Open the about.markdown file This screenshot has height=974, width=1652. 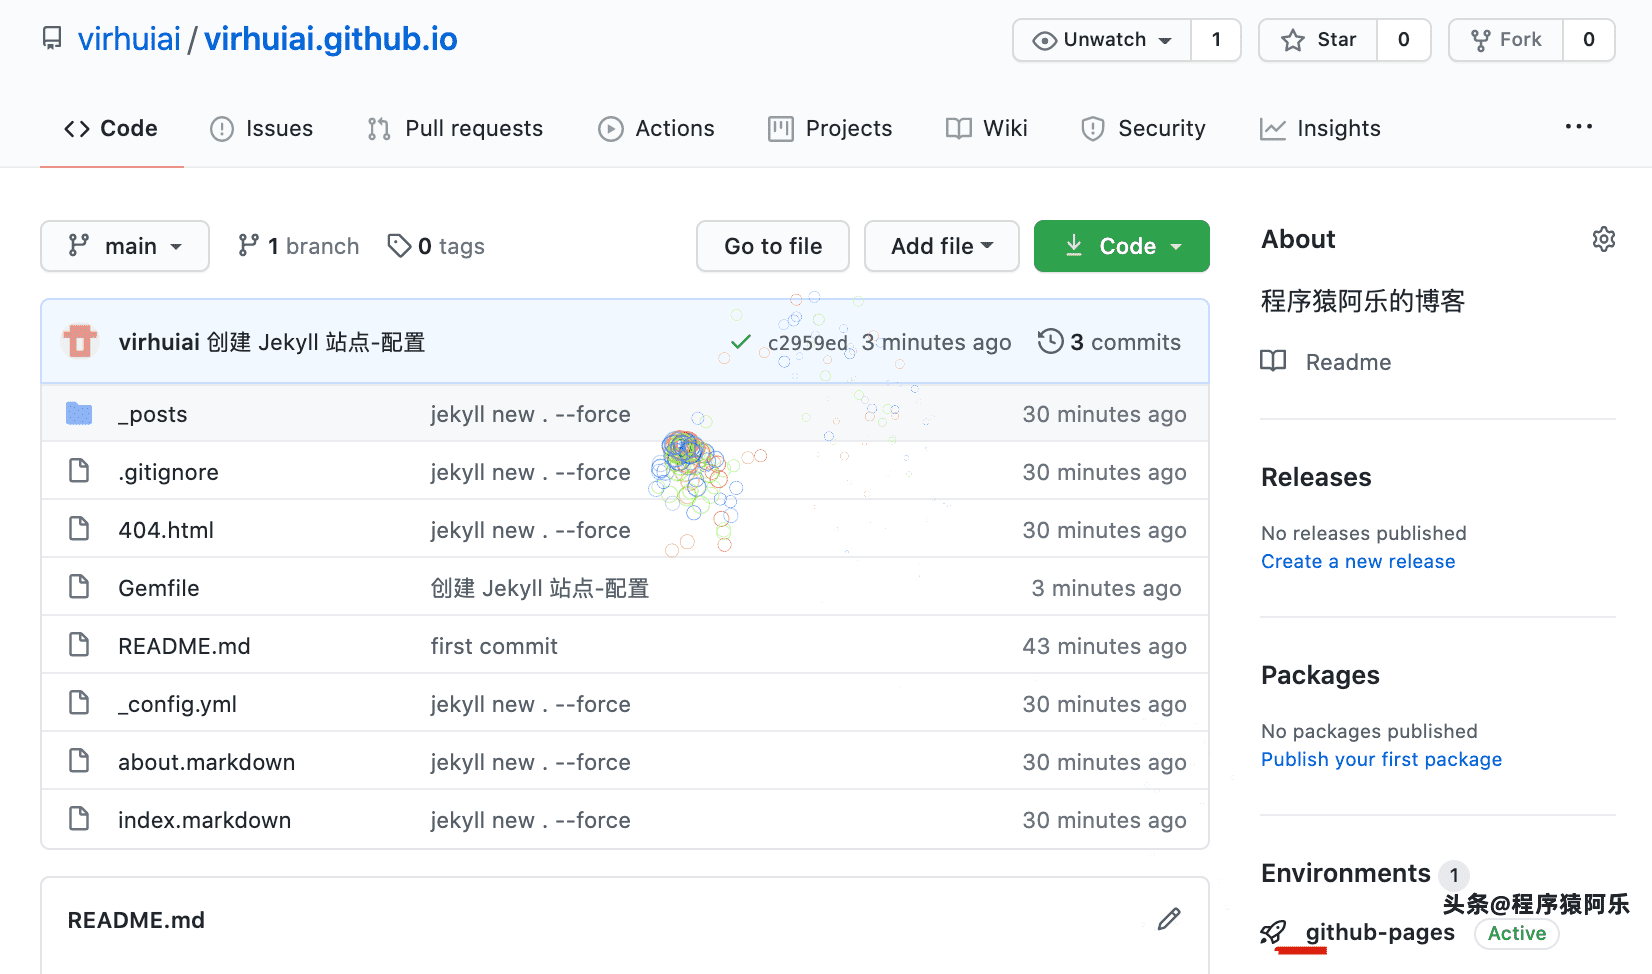206,762
